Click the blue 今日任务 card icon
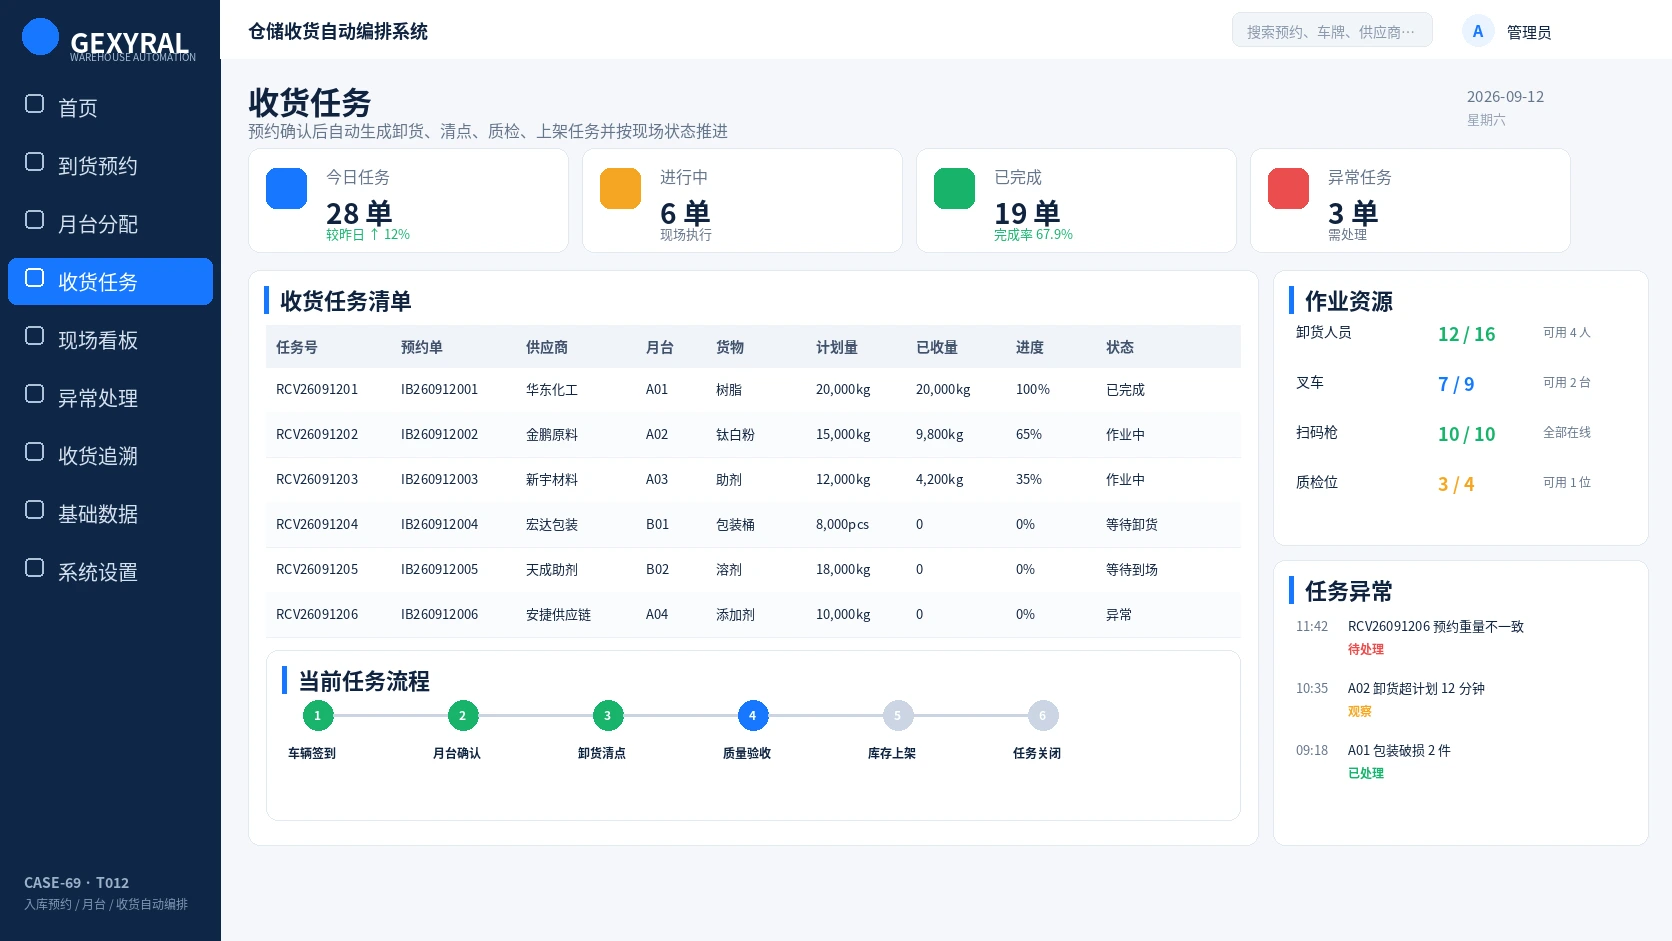Screen dimensions: 1672x941 [286, 188]
